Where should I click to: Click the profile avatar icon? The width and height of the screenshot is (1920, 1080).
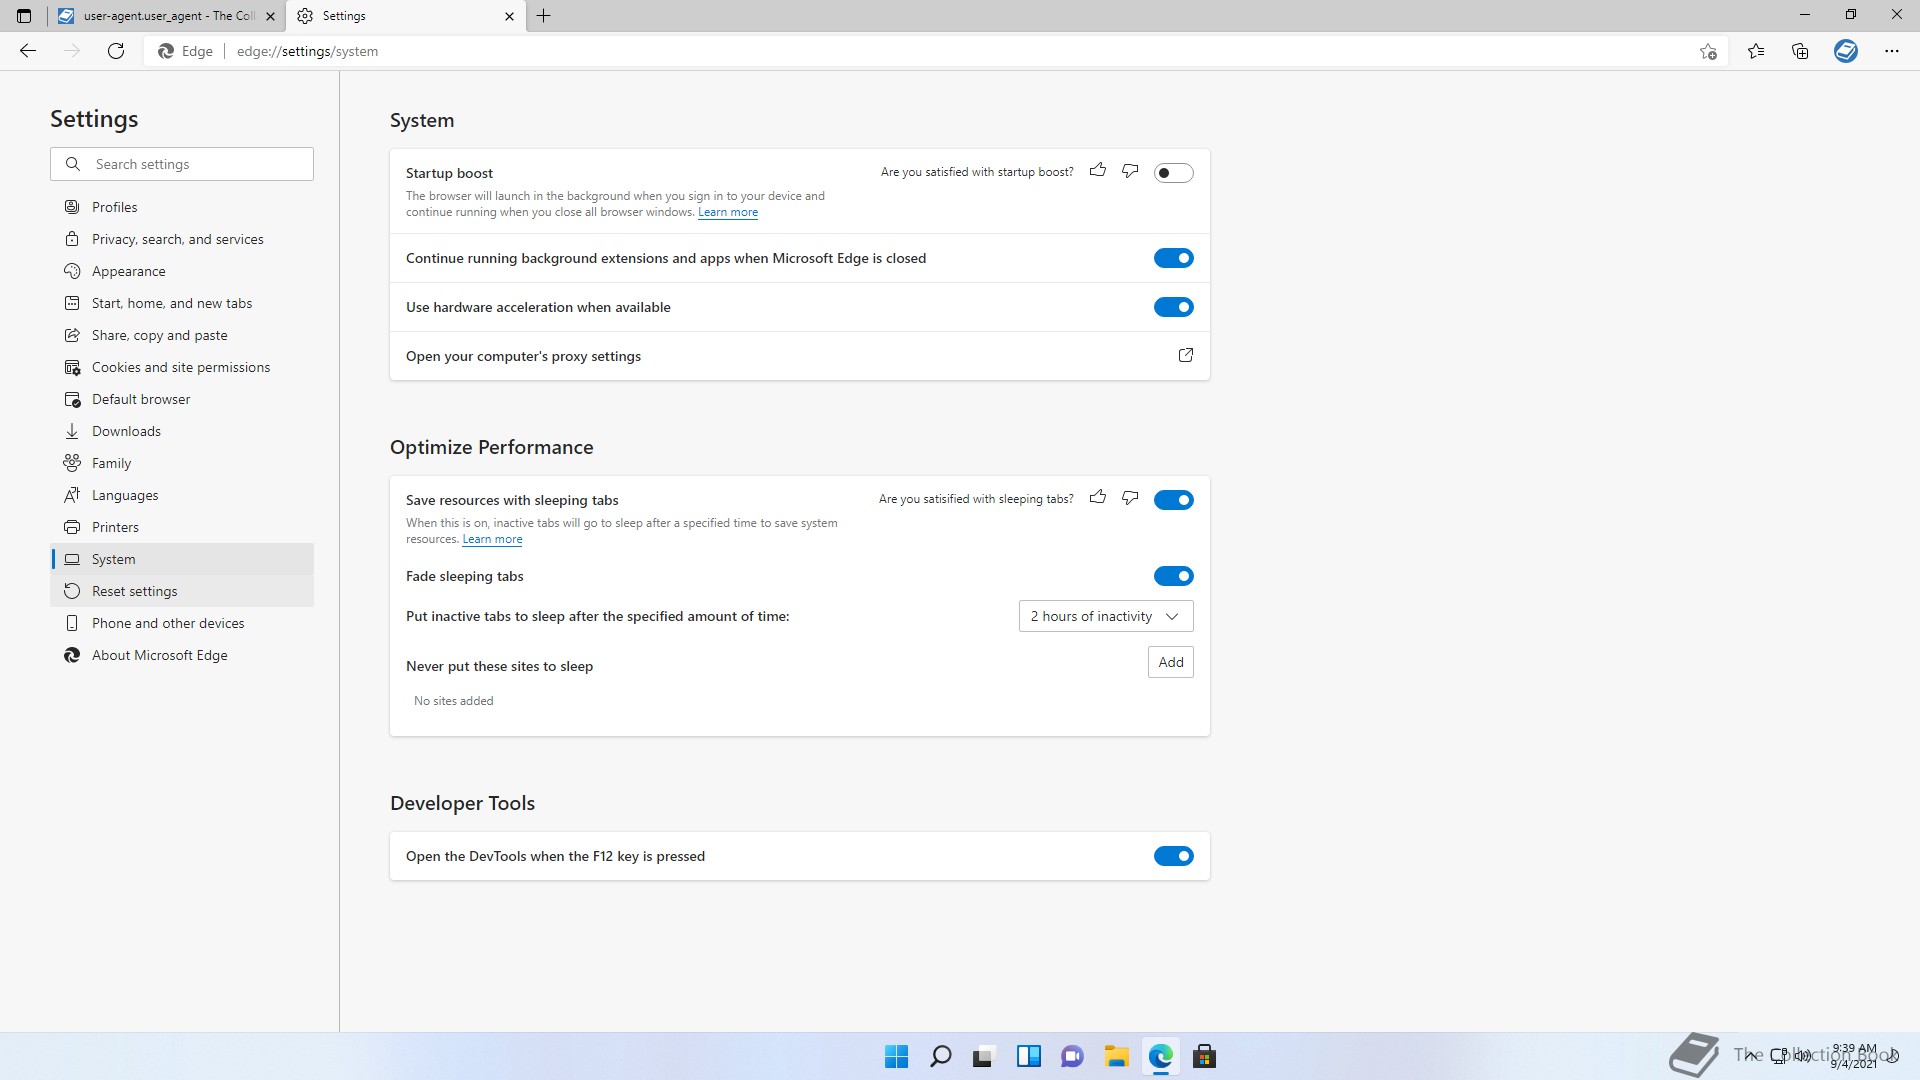pos(1846,51)
